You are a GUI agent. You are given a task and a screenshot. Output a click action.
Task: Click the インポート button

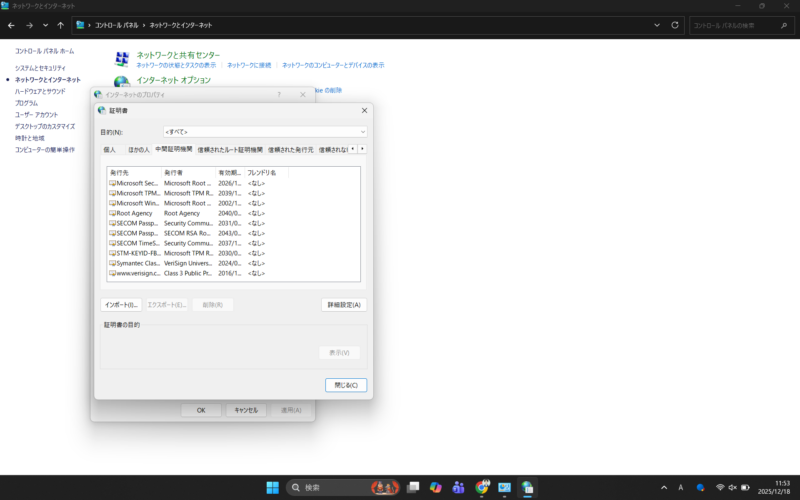click(121, 304)
